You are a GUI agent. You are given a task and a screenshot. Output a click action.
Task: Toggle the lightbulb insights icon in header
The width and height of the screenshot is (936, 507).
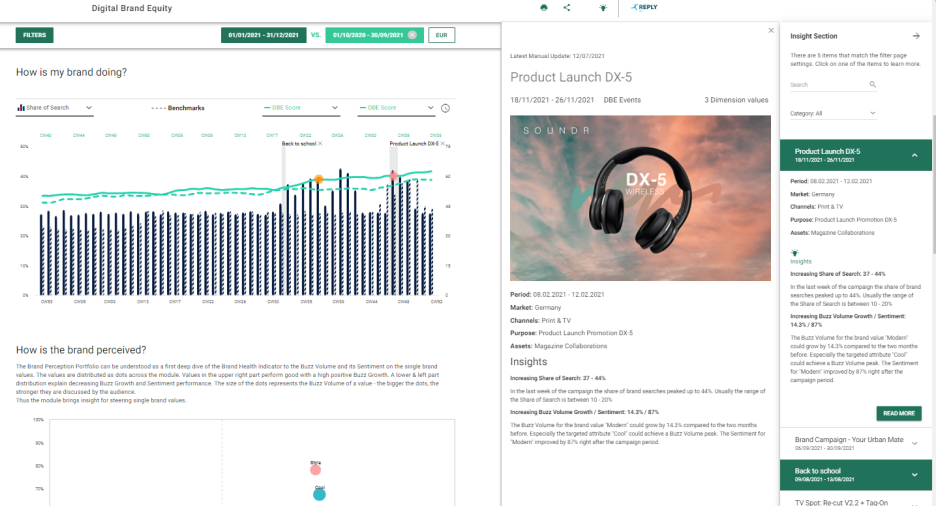pyautogui.click(x=603, y=8)
